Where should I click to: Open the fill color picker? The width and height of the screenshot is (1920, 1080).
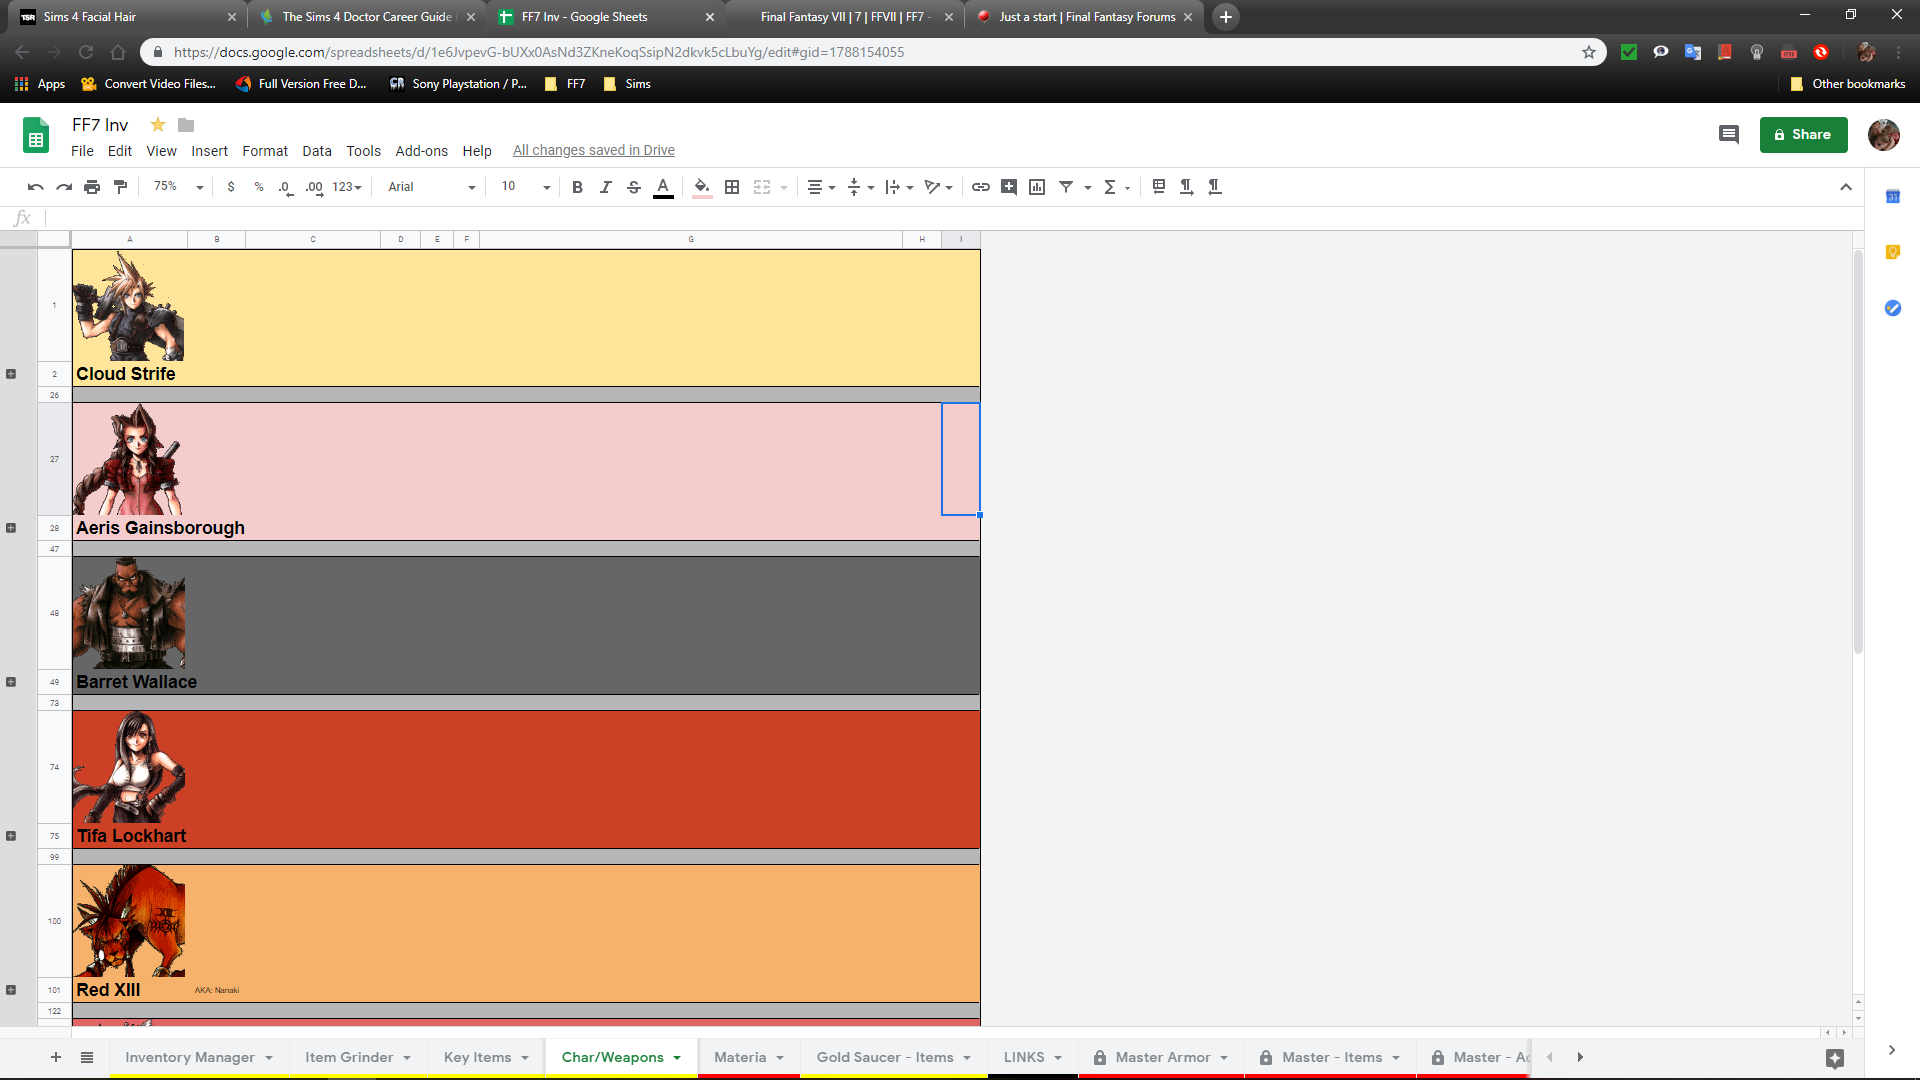coord(702,187)
